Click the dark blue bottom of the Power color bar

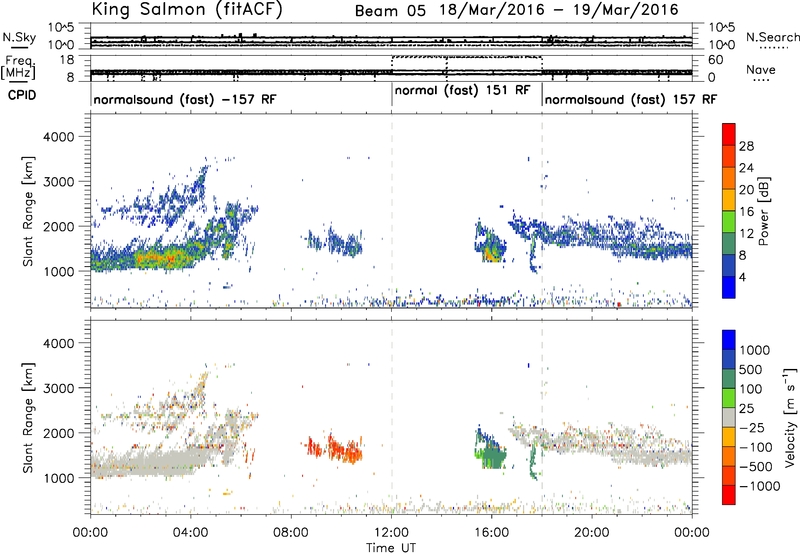coord(729,287)
